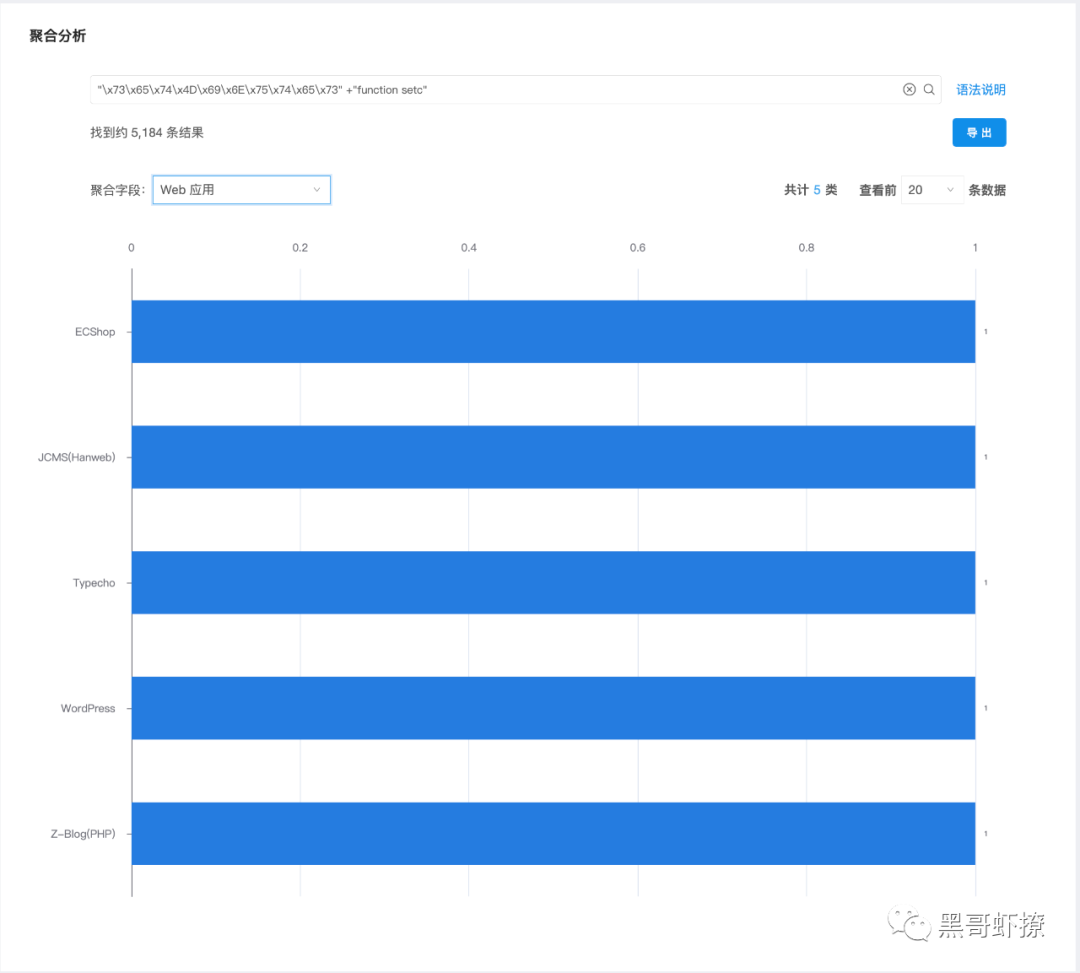
Task: Select the Z-Blog(PHP) bar in the chart
Action: pyautogui.click(x=553, y=833)
